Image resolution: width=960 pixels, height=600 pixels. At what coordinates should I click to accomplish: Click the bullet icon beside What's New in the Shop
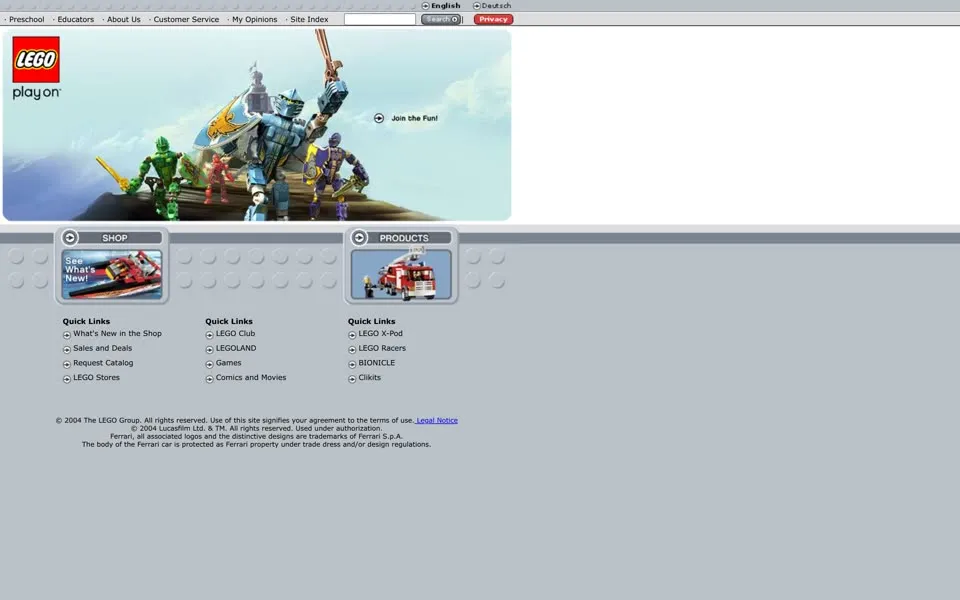67,335
